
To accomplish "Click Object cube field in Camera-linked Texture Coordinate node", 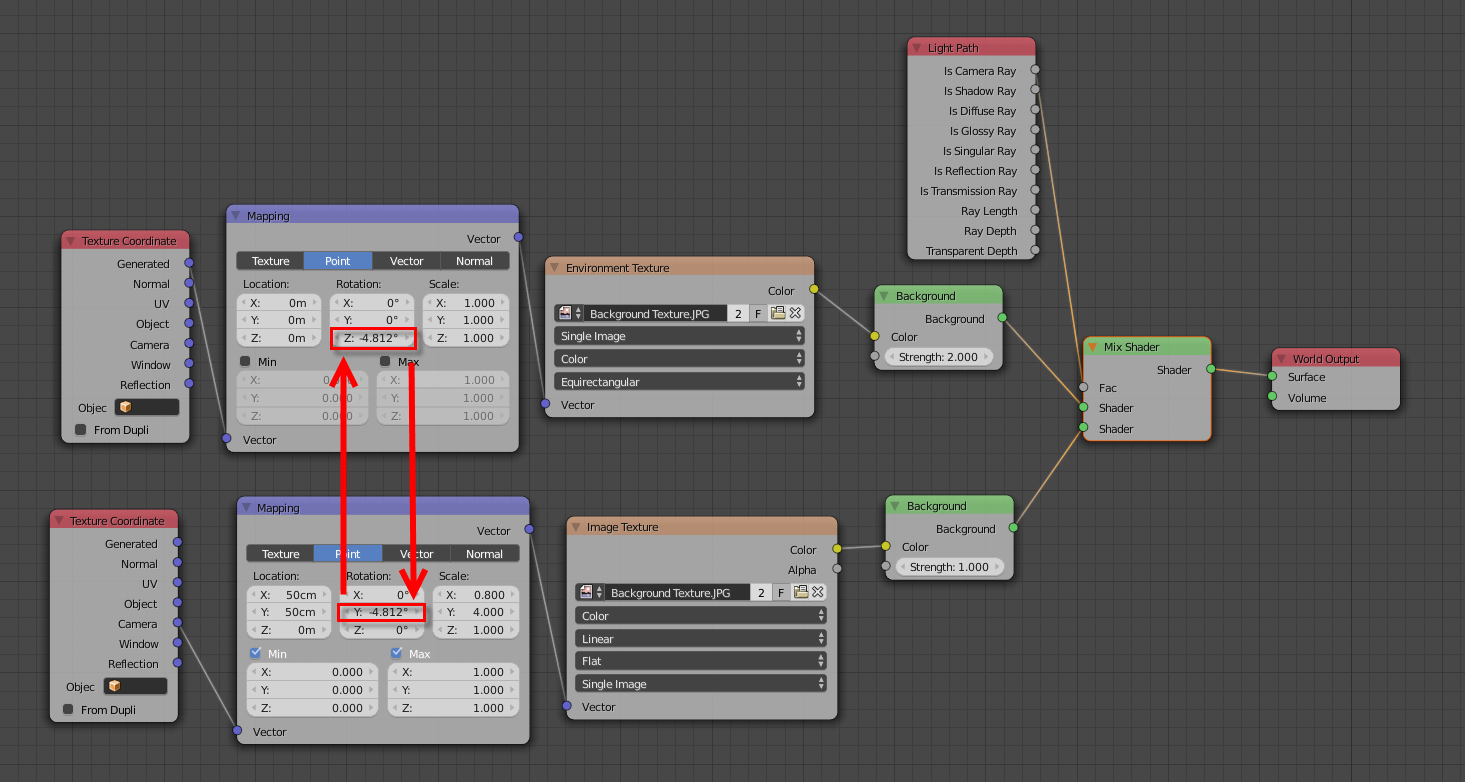I will [x=135, y=687].
